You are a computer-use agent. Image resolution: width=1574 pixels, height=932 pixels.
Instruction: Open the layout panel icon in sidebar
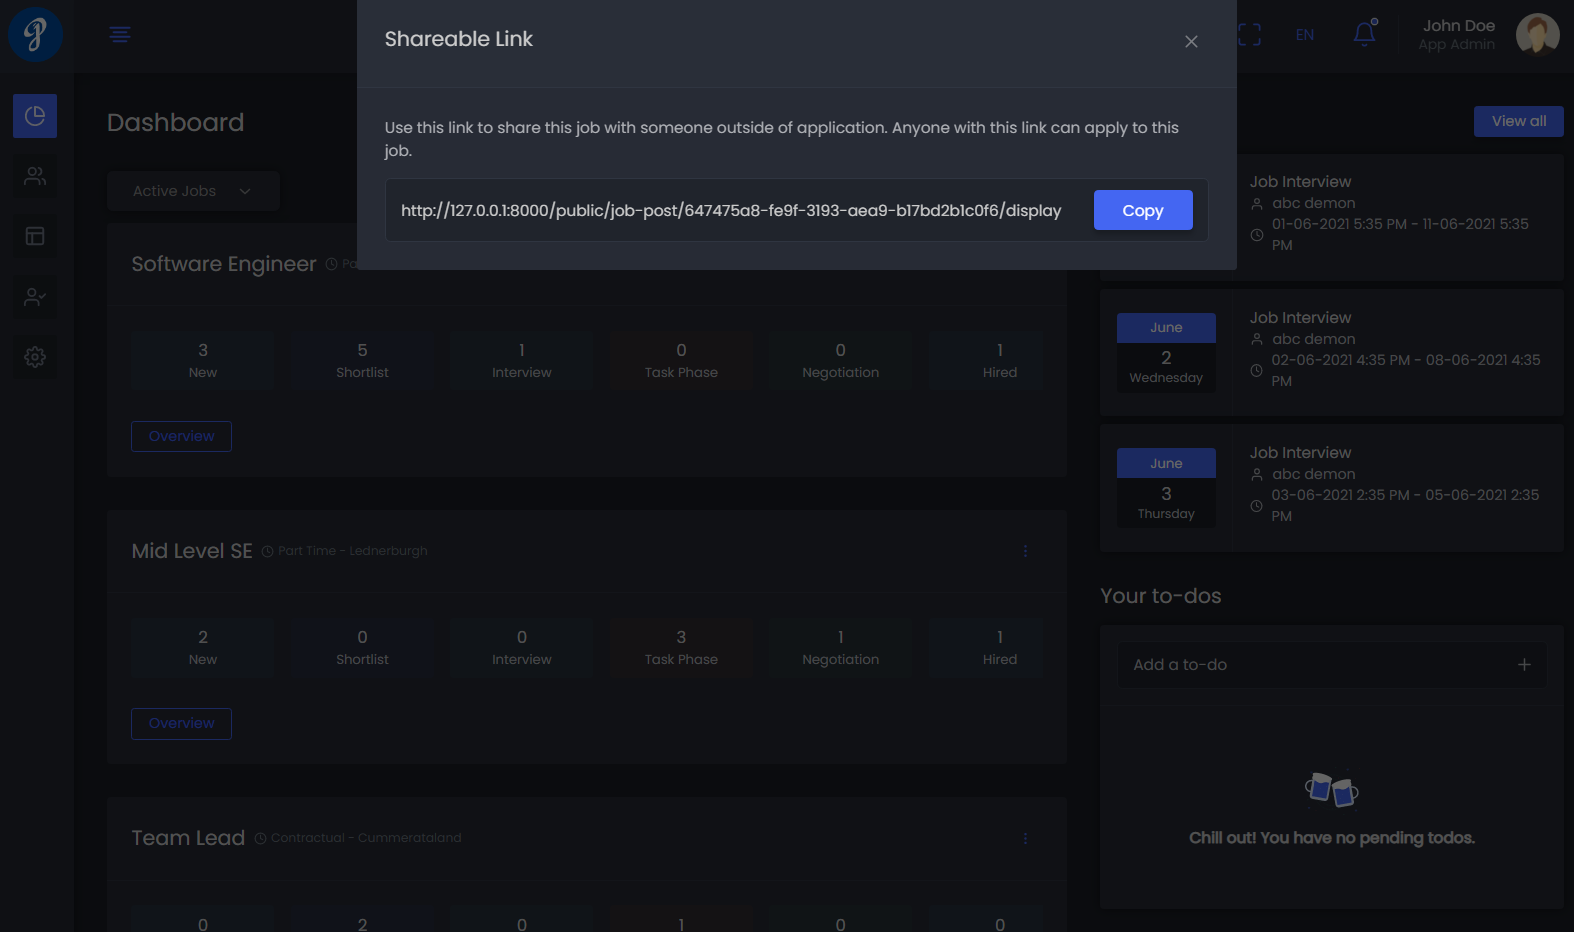click(35, 236)
